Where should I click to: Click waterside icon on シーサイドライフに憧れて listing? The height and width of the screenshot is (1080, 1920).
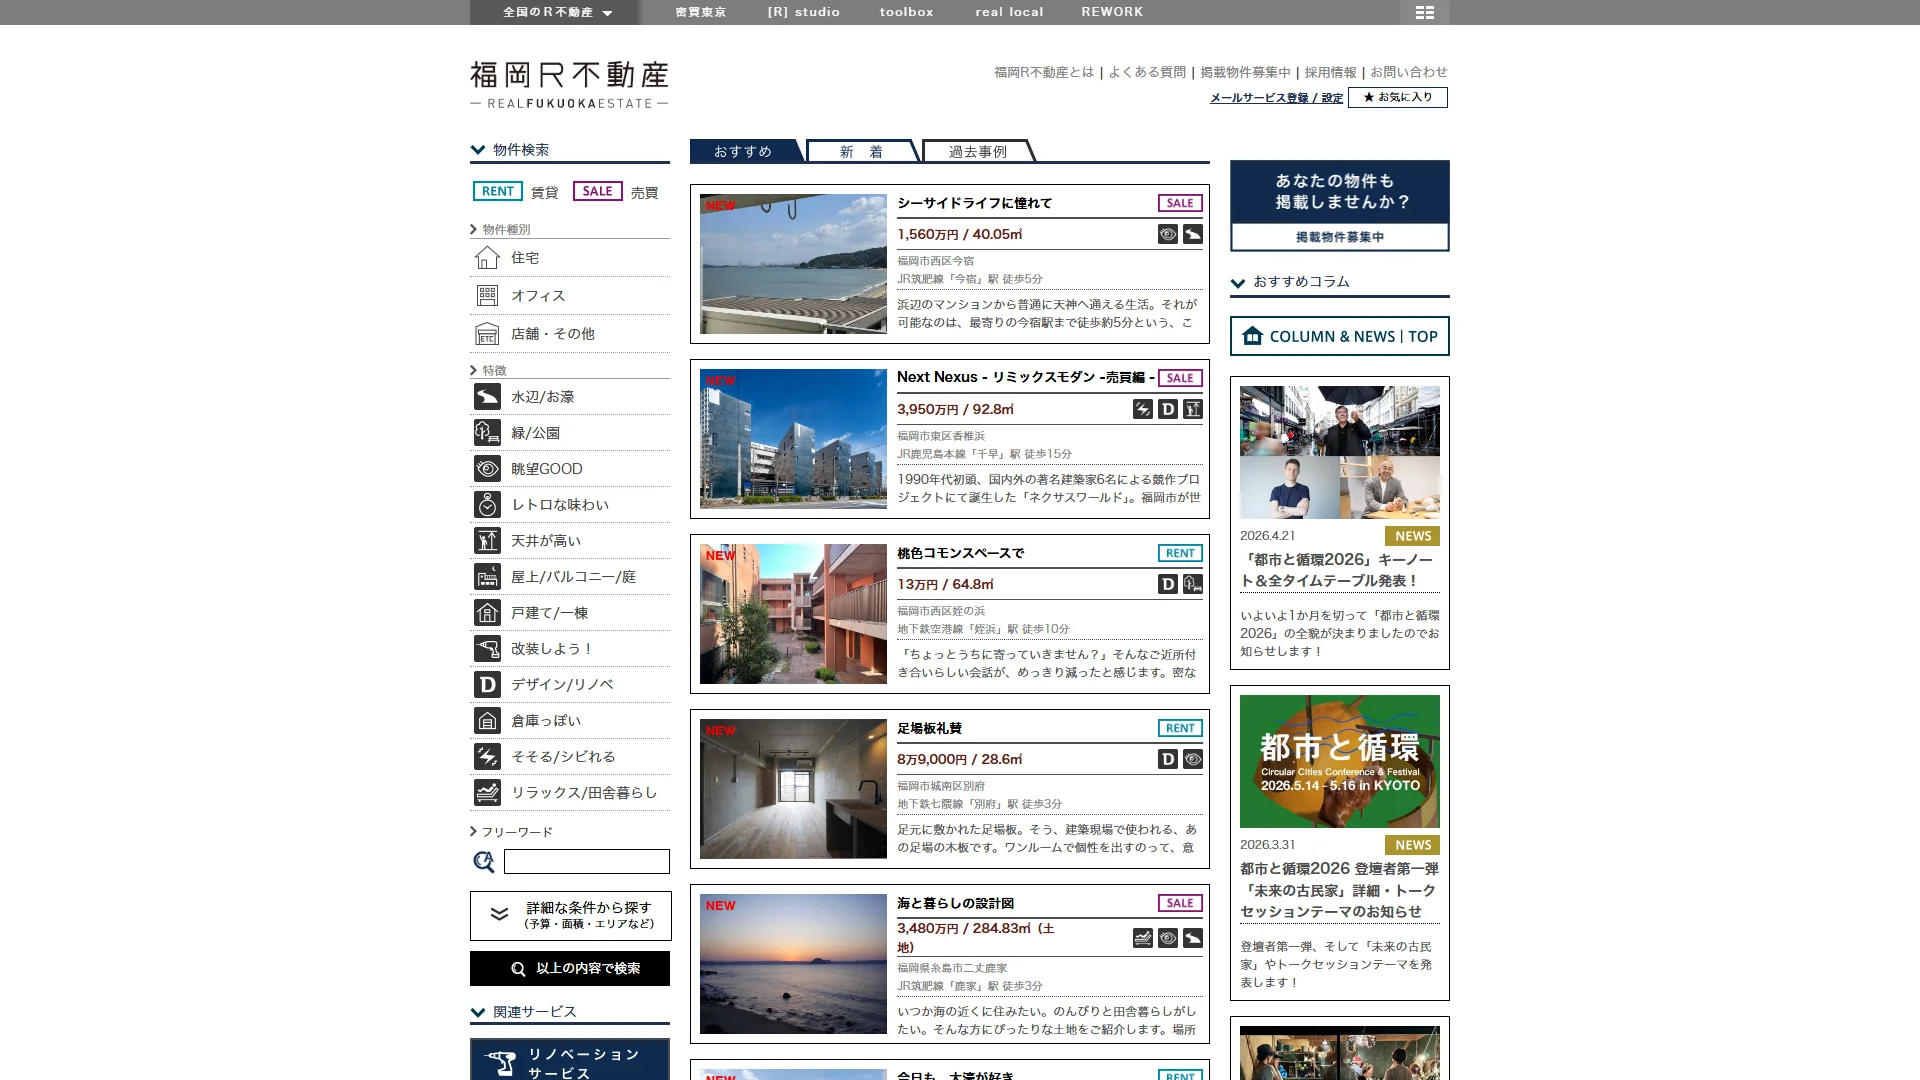pos(1193,234)
